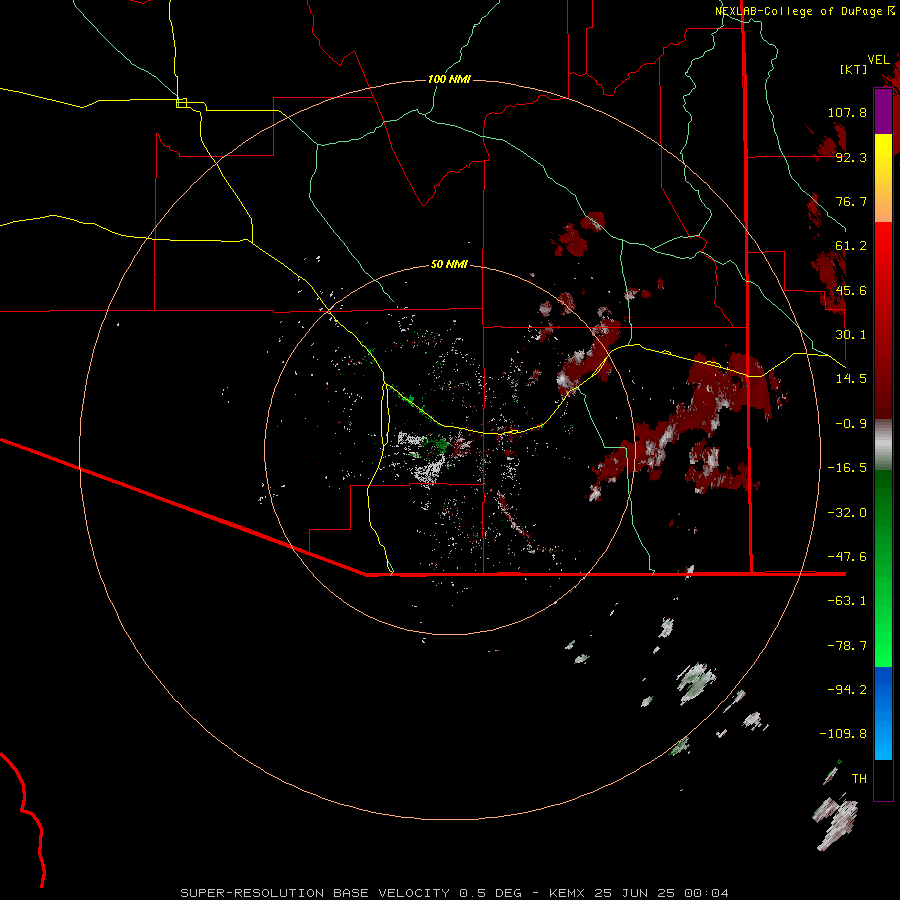Click the green inbound velocity patch near radar center
Image resolution: width=900 pixels, height=900 pixels.
[435, 444]
